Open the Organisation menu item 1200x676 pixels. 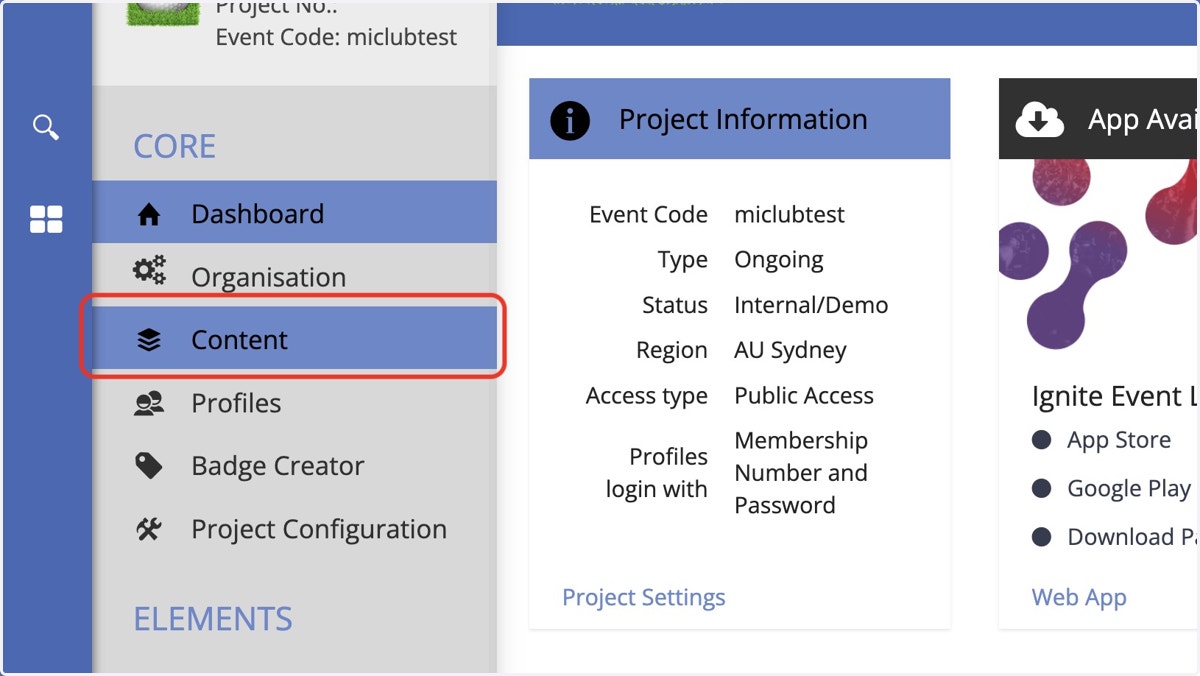pos(295,277)
